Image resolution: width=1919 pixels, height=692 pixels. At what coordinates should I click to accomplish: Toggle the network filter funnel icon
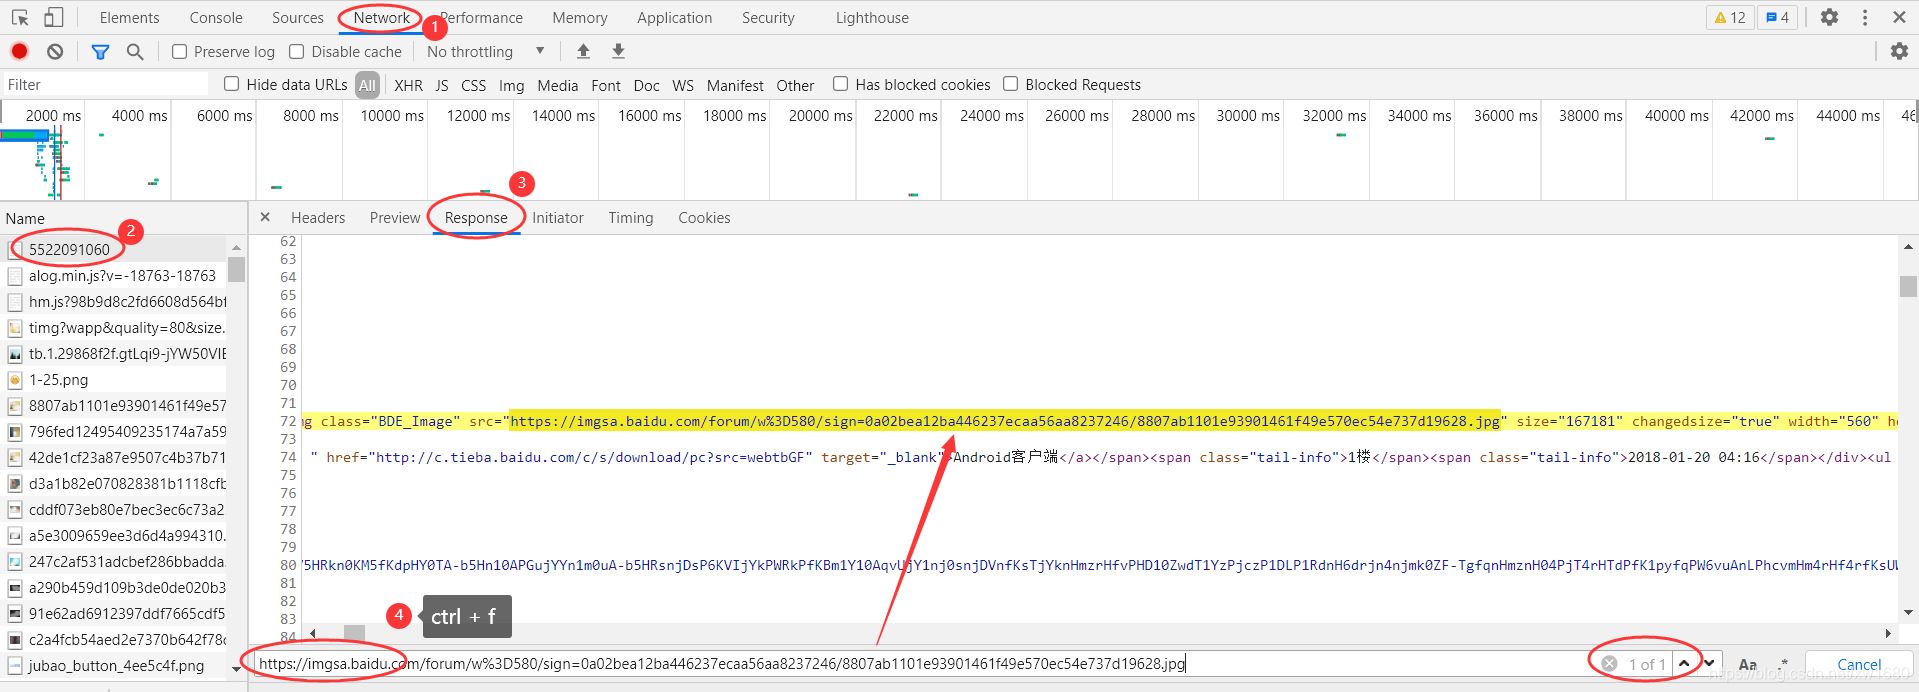(x=100, y=51)
